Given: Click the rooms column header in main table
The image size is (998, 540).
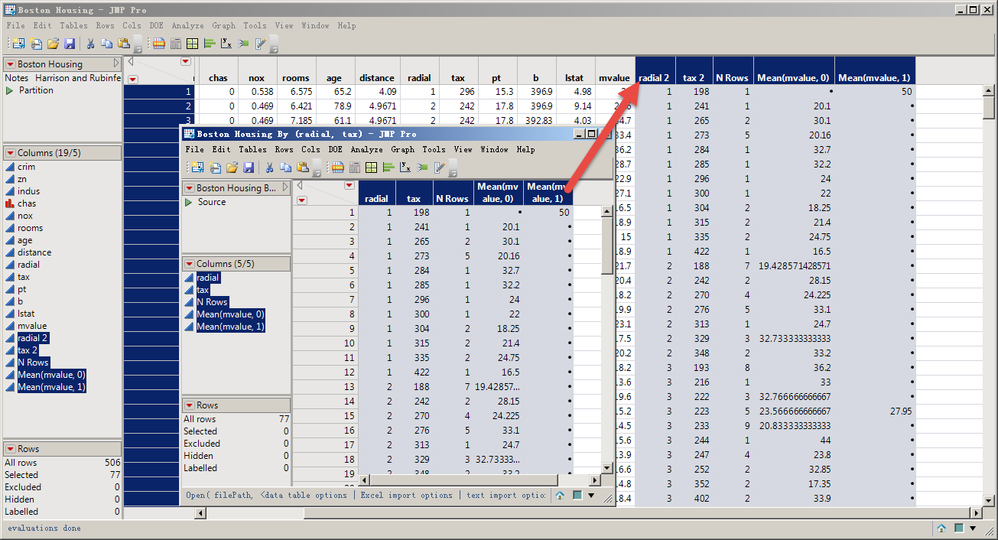Looking at the screenshot, I should click(x=295, y=77).
